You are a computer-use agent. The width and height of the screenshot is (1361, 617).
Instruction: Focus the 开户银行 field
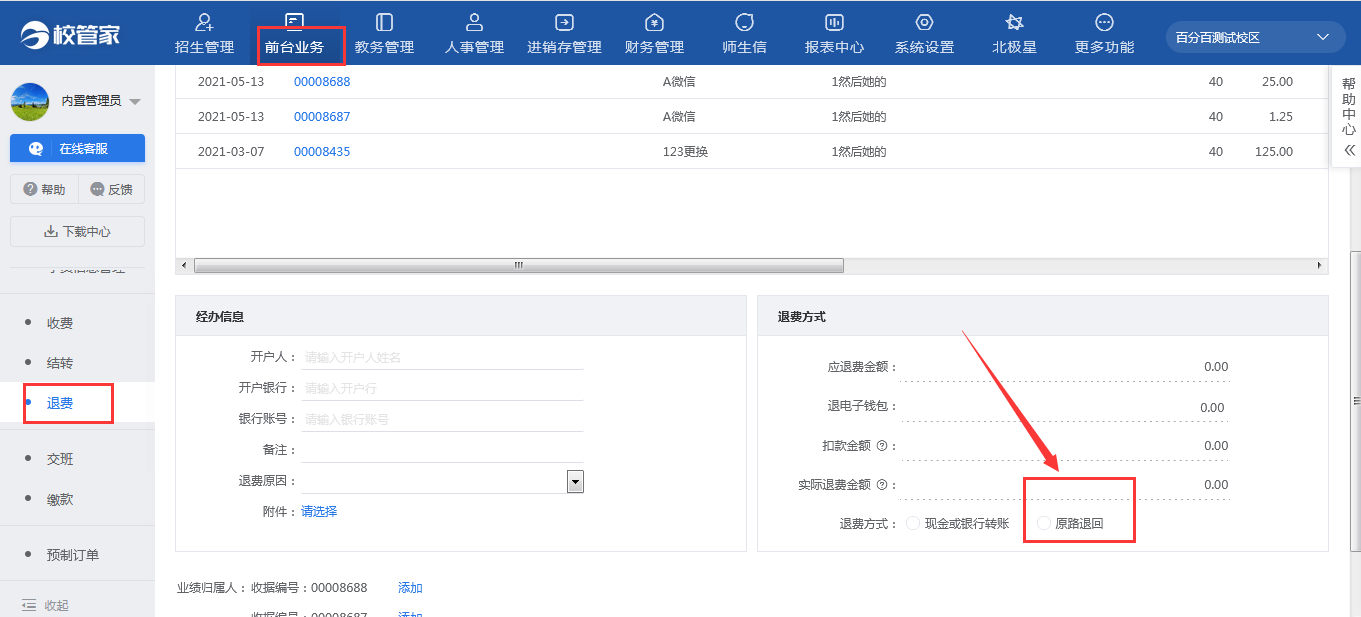(x=442, y=388)
